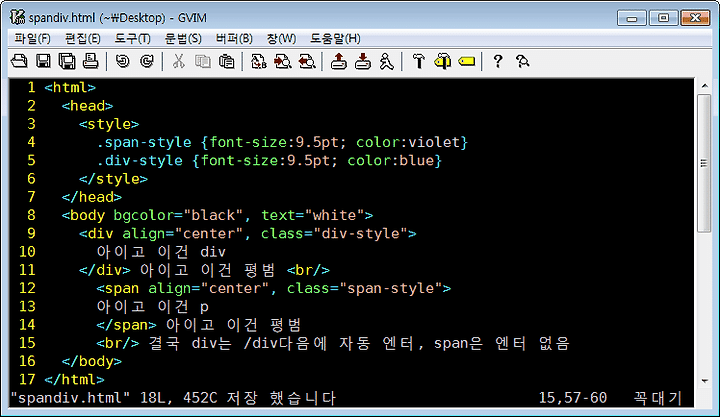Close the GVIM window
Viewport: 720px width, 417px height.
[x=695, y=18]
